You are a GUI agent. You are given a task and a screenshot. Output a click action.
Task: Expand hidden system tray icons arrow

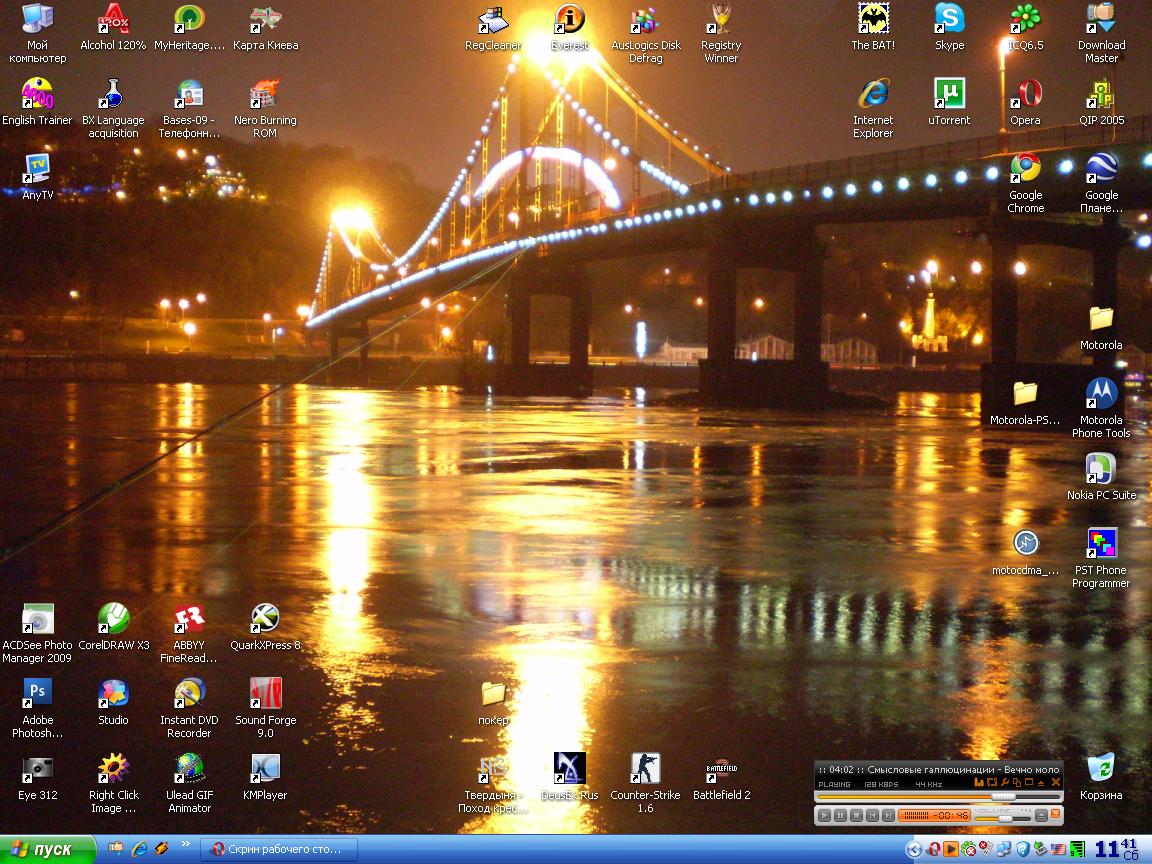point(913,850)
